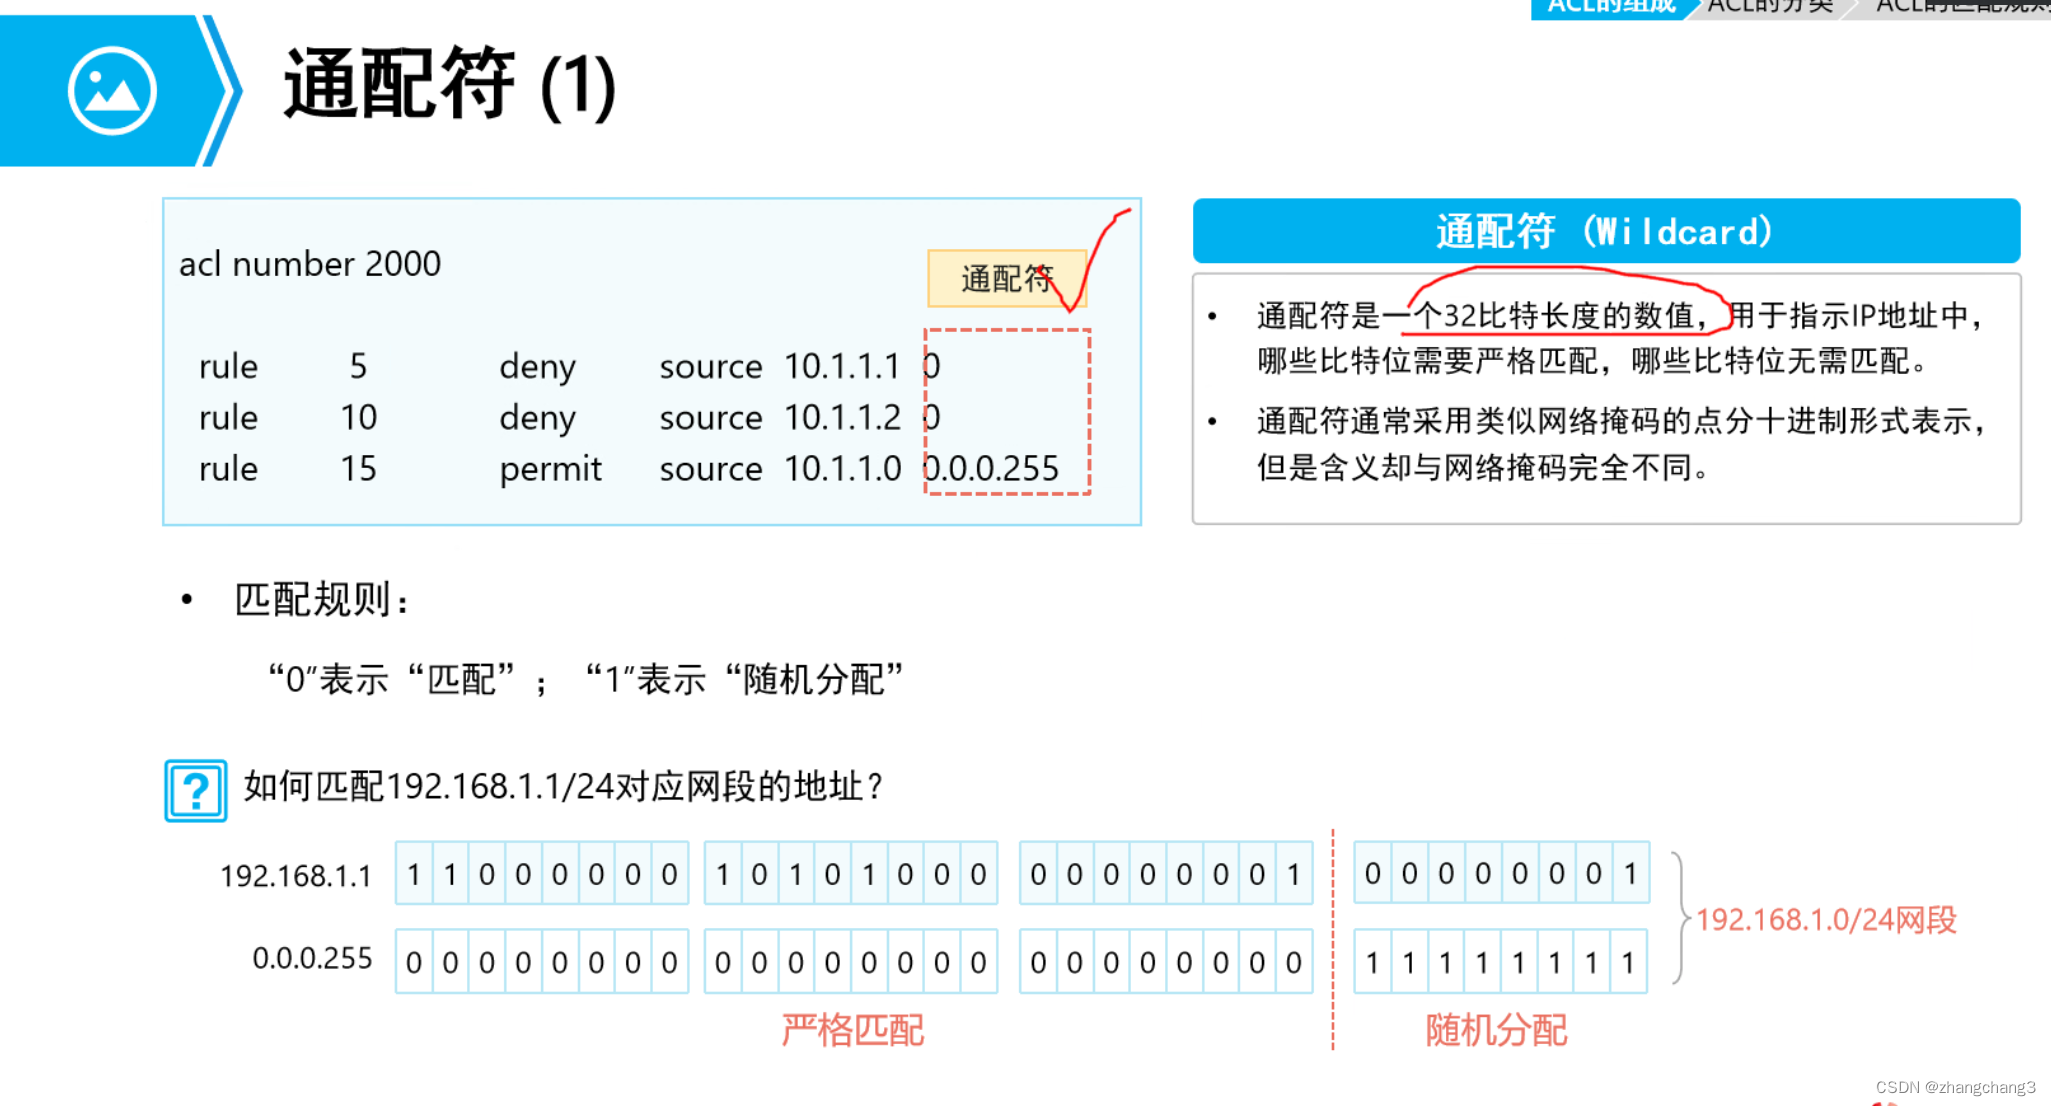Viewport: 2051px width, 1106px height.
Task: Click the last bit cell of 192.168.1.1 row
Action: (1630, 874)
